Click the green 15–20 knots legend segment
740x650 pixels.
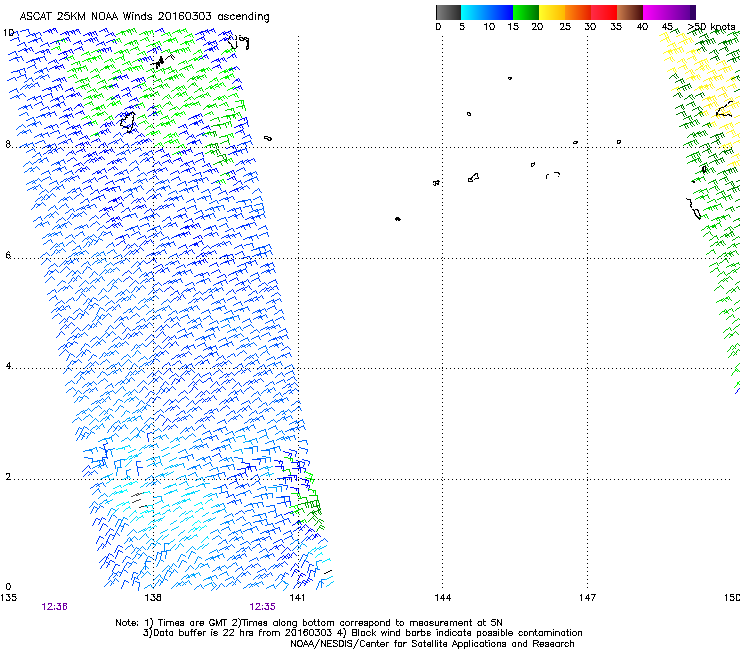click(526, 12)
